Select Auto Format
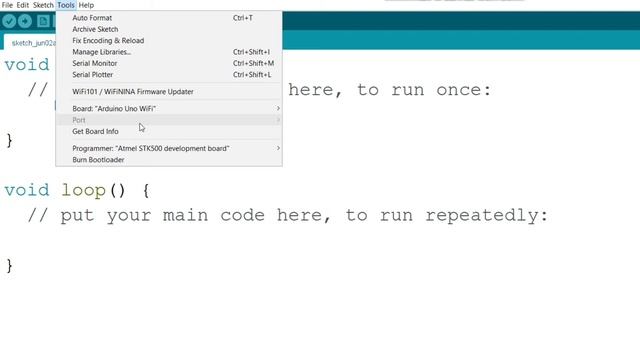This screenshot has width=640, height=360. point(169,18)
